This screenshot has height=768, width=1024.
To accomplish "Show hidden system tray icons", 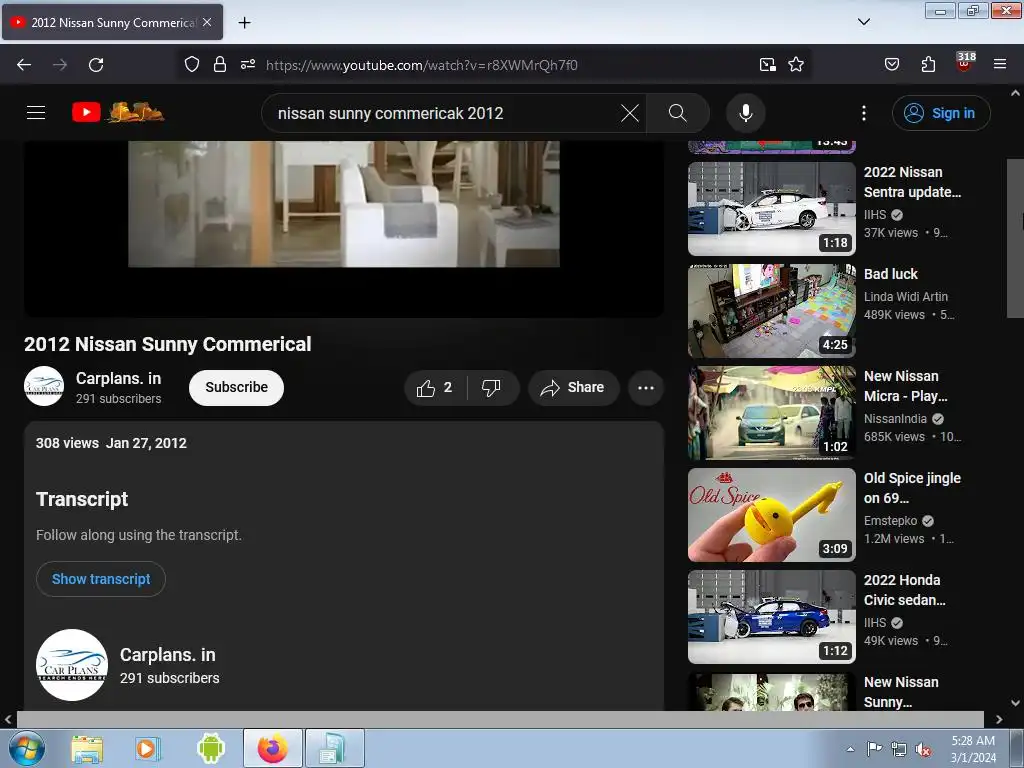I will pyautogui.click(x=850, y=749).
